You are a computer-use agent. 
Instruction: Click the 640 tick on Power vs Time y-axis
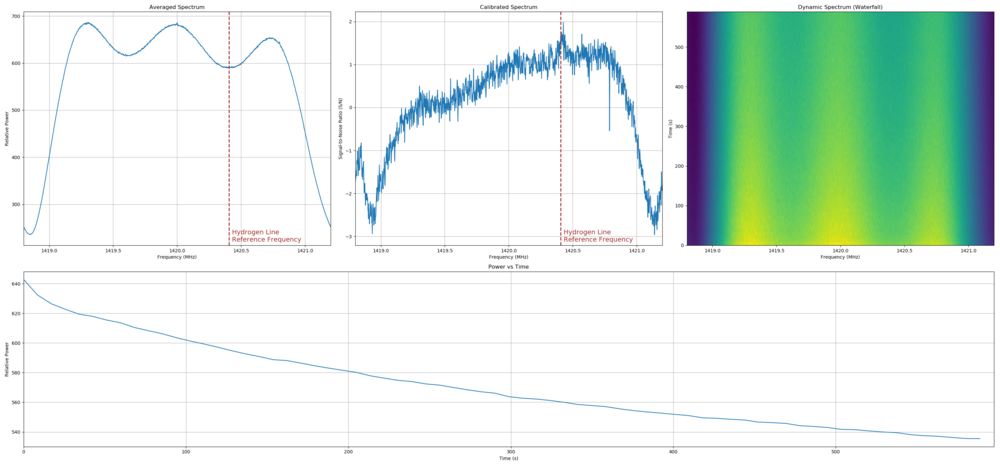click(15, 284)
